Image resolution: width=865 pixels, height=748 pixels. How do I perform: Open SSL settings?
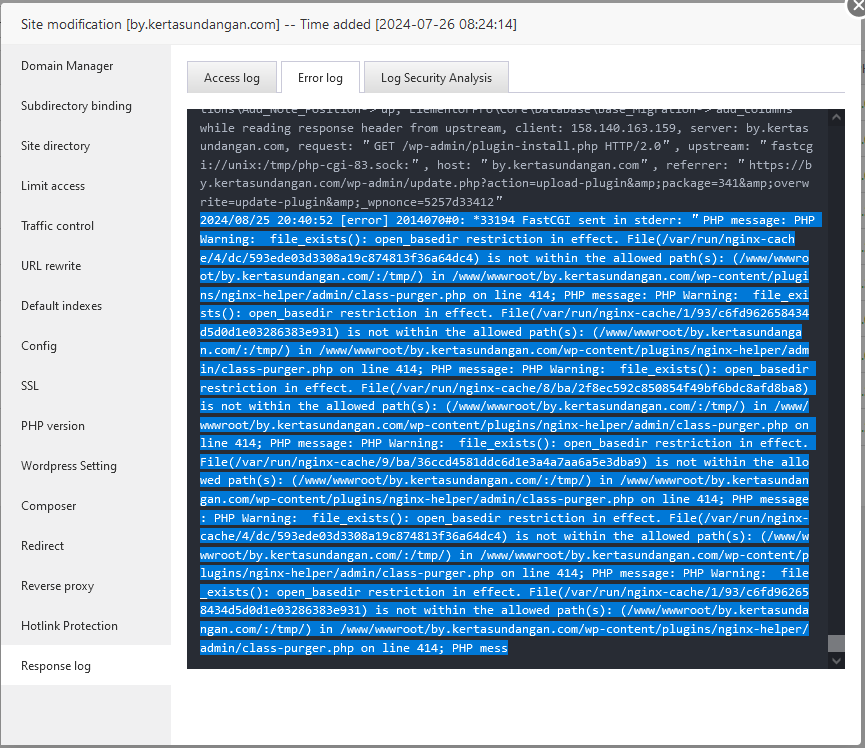[86, 386]
